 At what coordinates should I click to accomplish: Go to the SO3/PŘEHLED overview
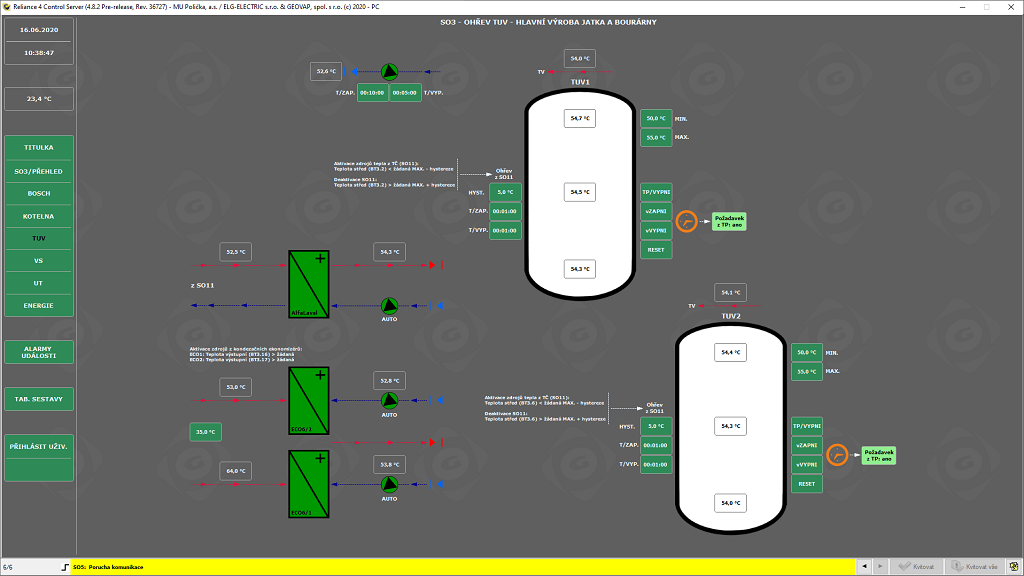coord(39,171)
